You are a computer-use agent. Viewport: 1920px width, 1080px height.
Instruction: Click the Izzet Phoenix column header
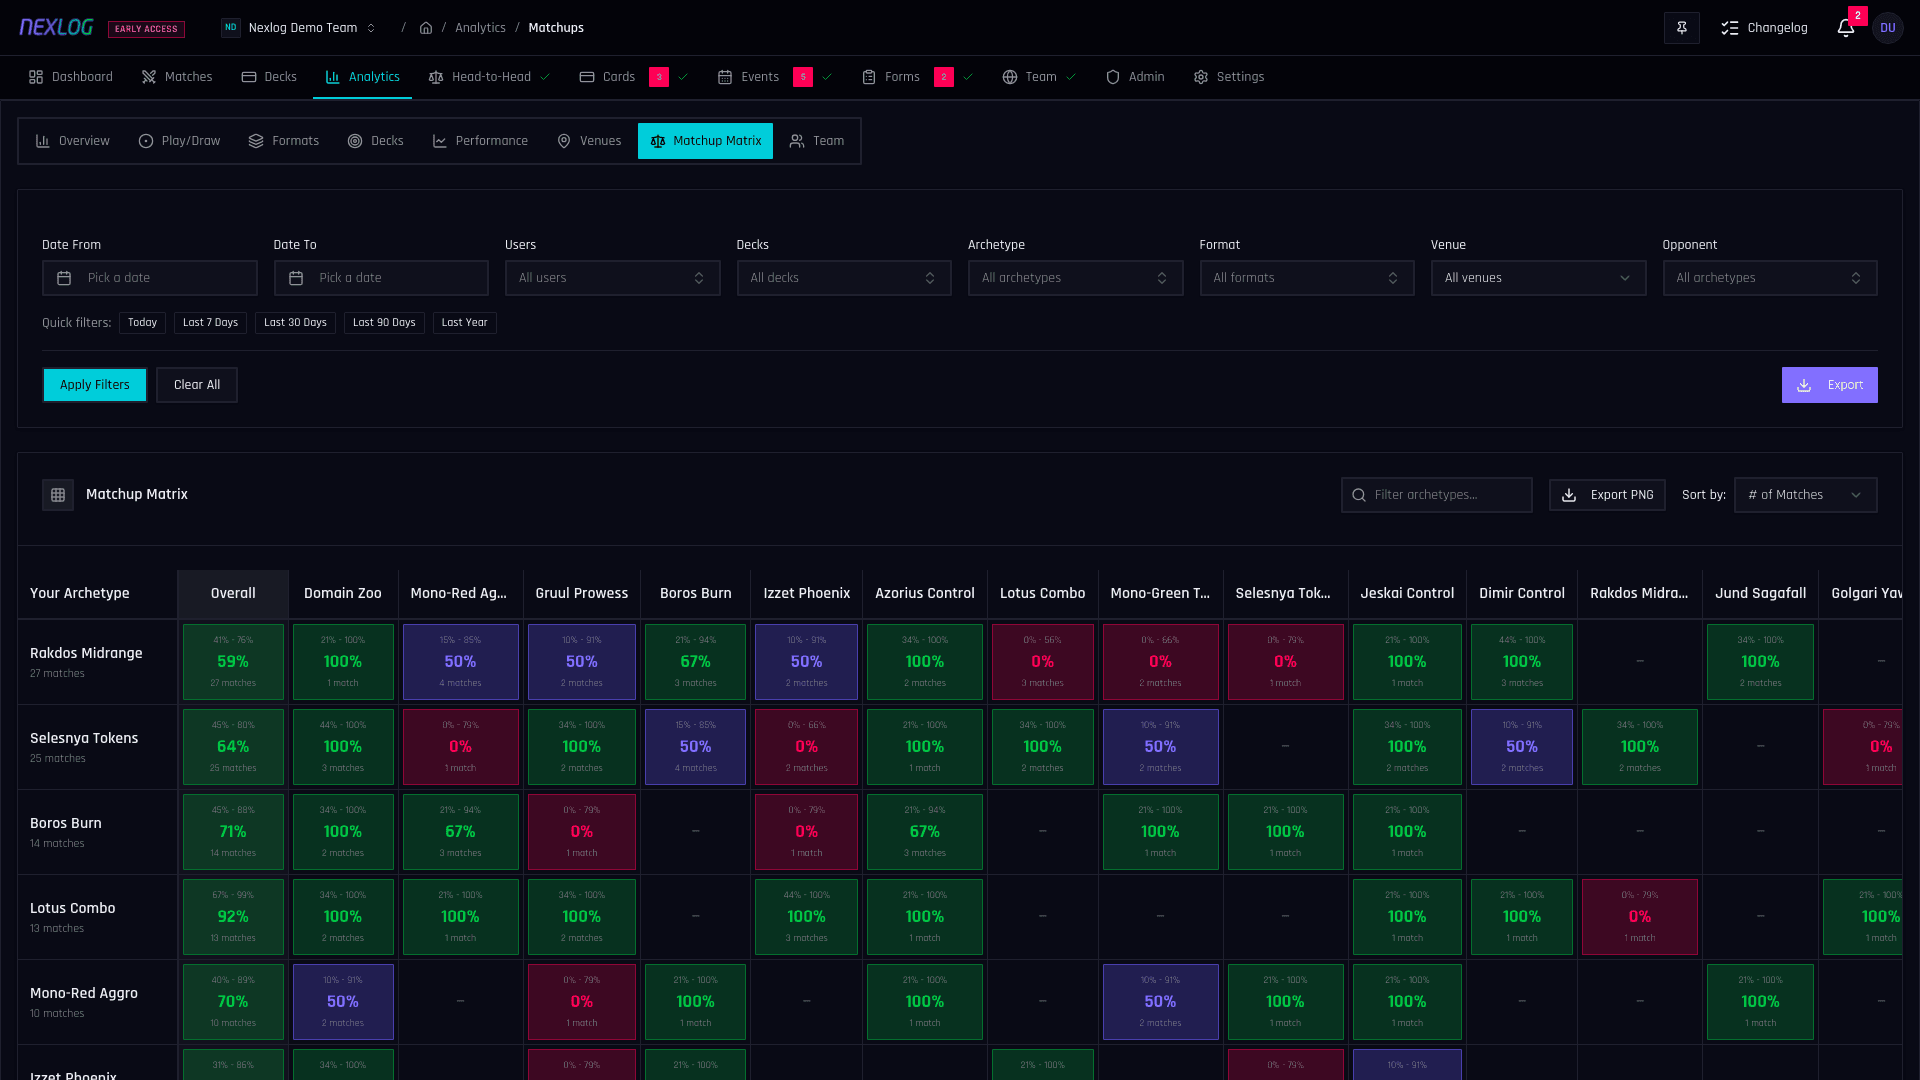click(x=807, y=594)
